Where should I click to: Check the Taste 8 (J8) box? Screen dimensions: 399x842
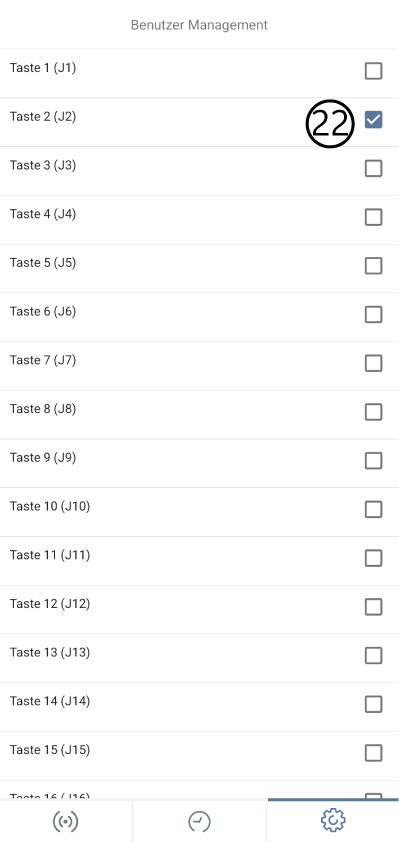coord(373,412)
